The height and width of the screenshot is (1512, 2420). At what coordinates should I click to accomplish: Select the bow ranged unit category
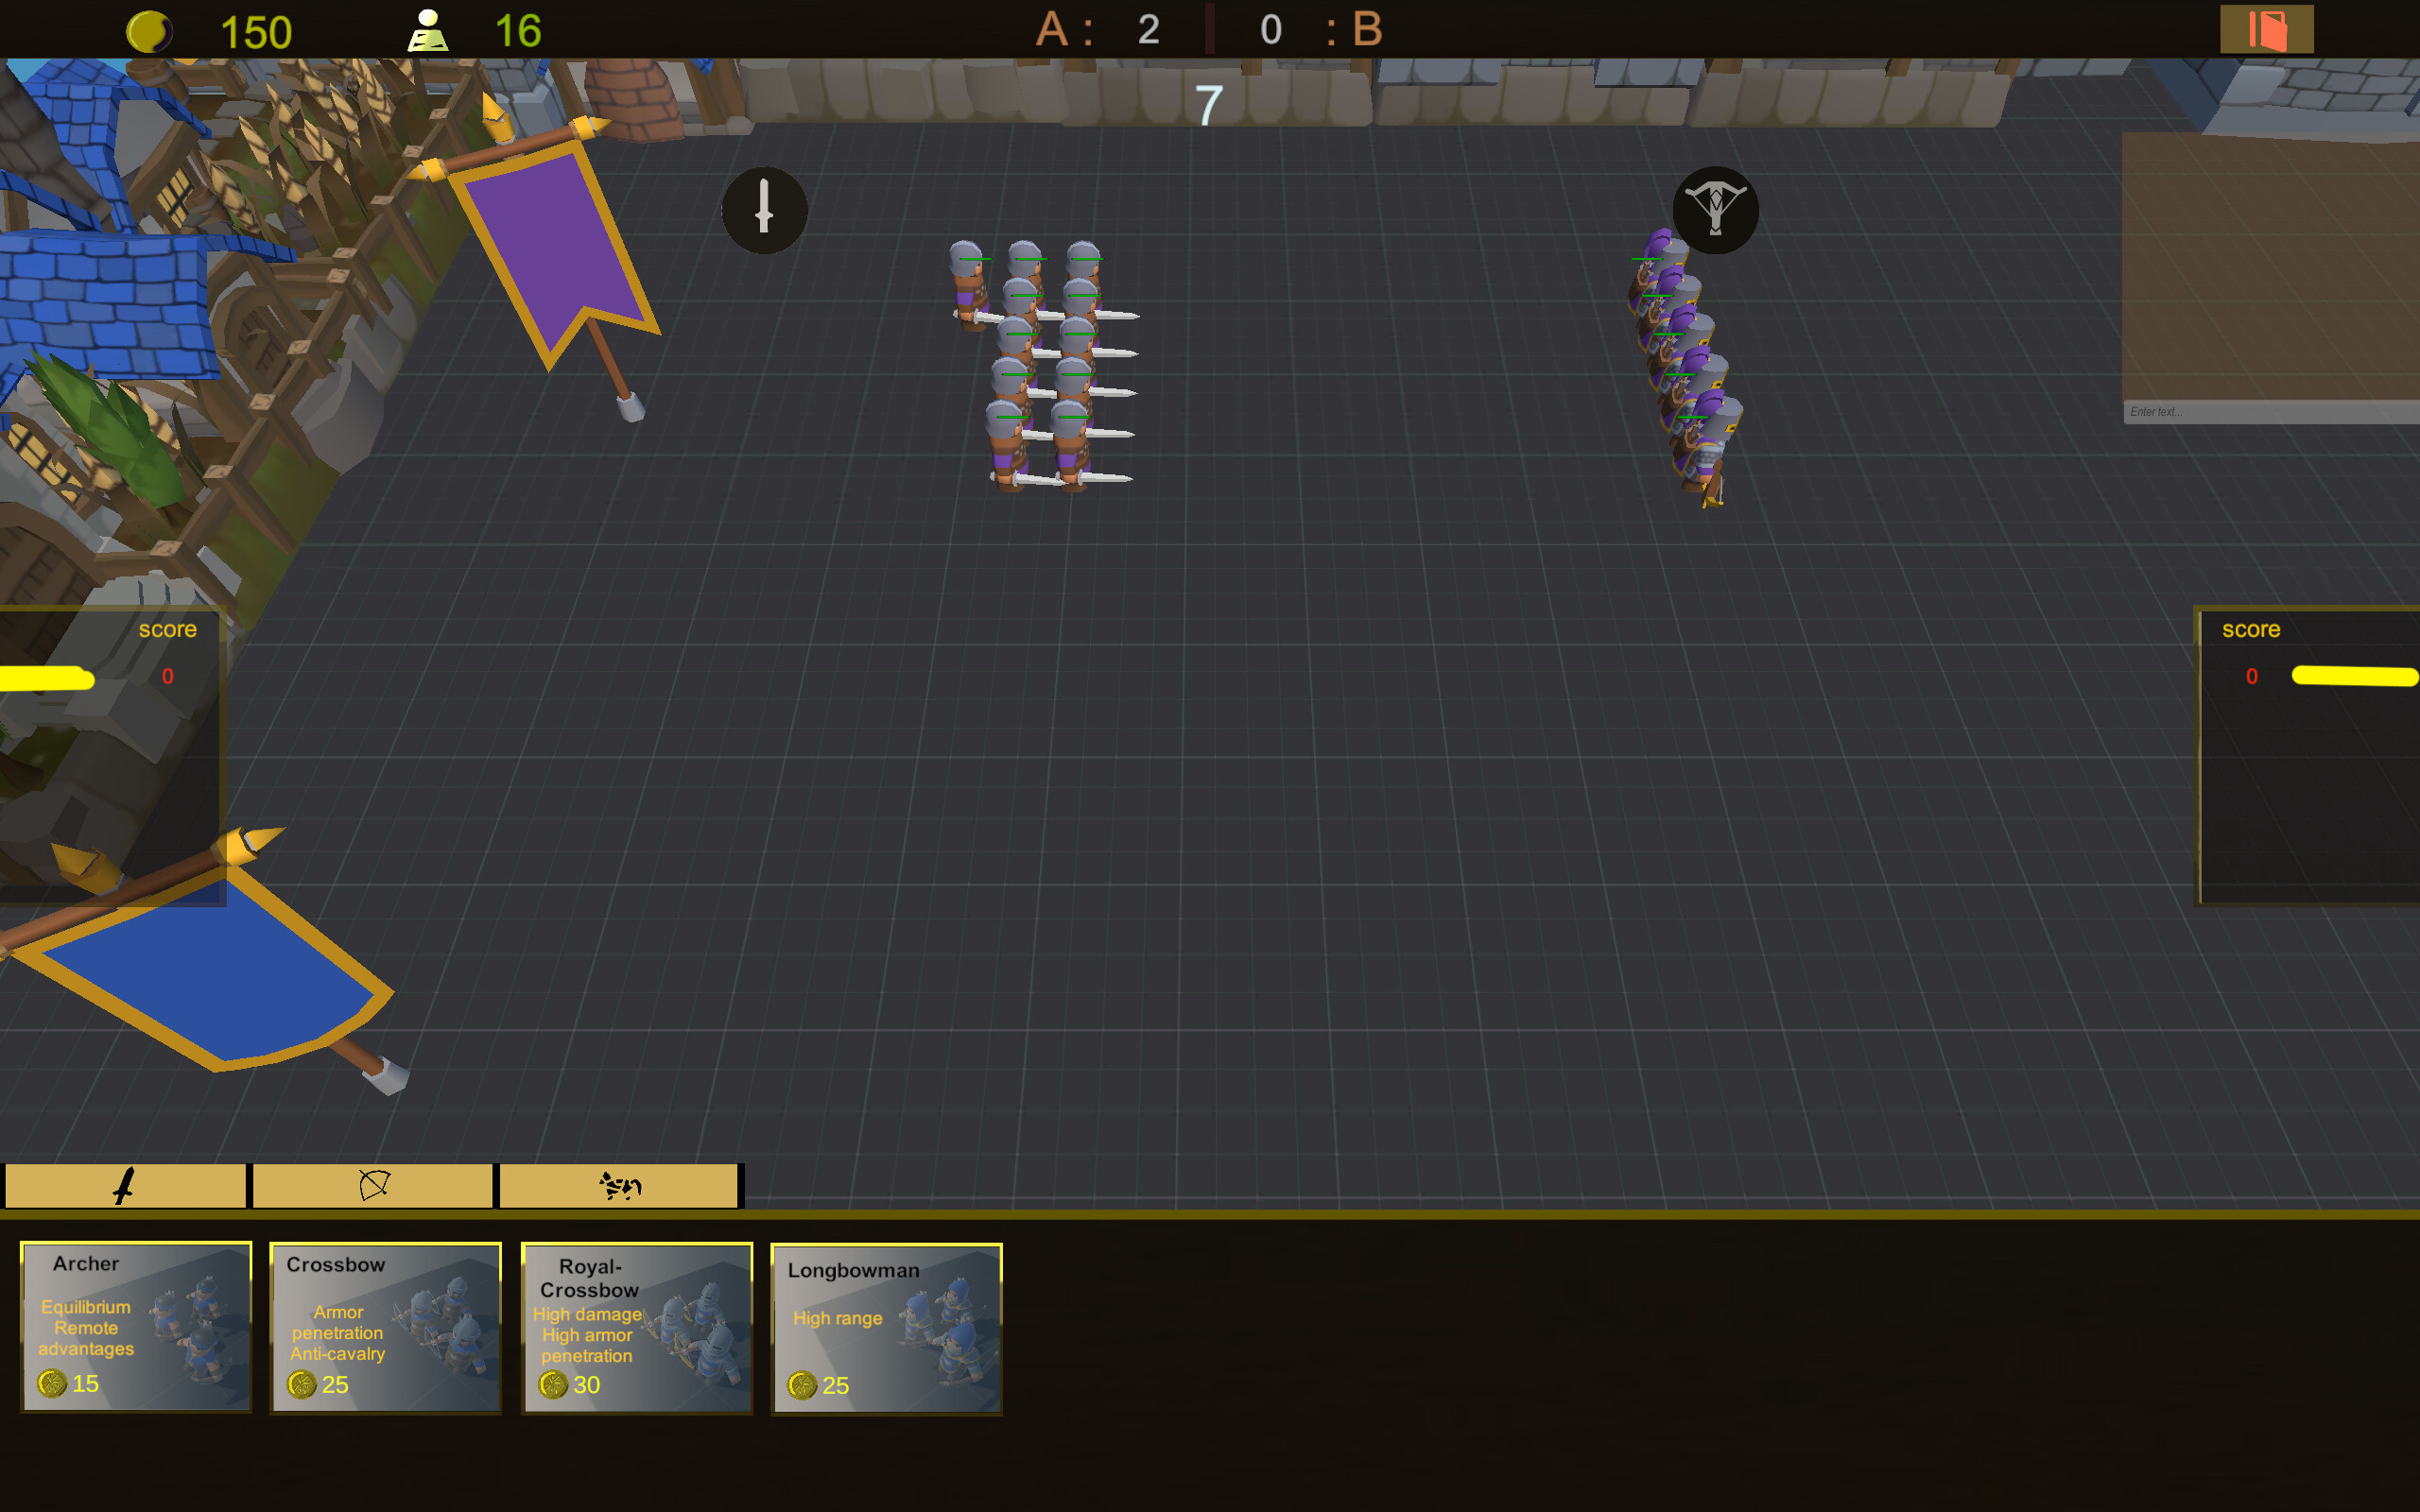point(372,1185)
